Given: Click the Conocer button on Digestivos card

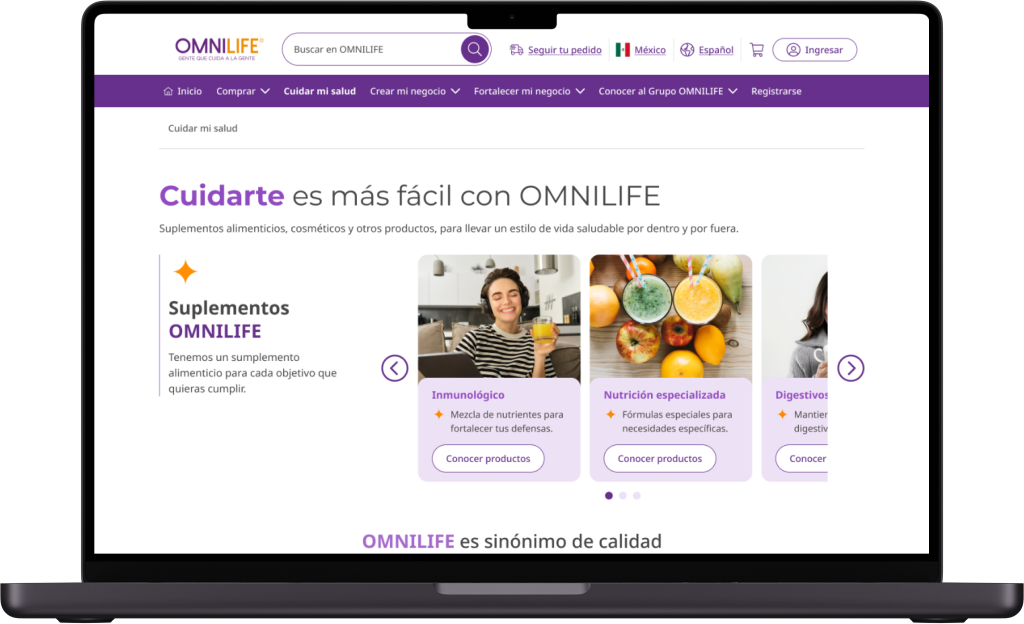Looking at the screenshot, I should 801,459.
